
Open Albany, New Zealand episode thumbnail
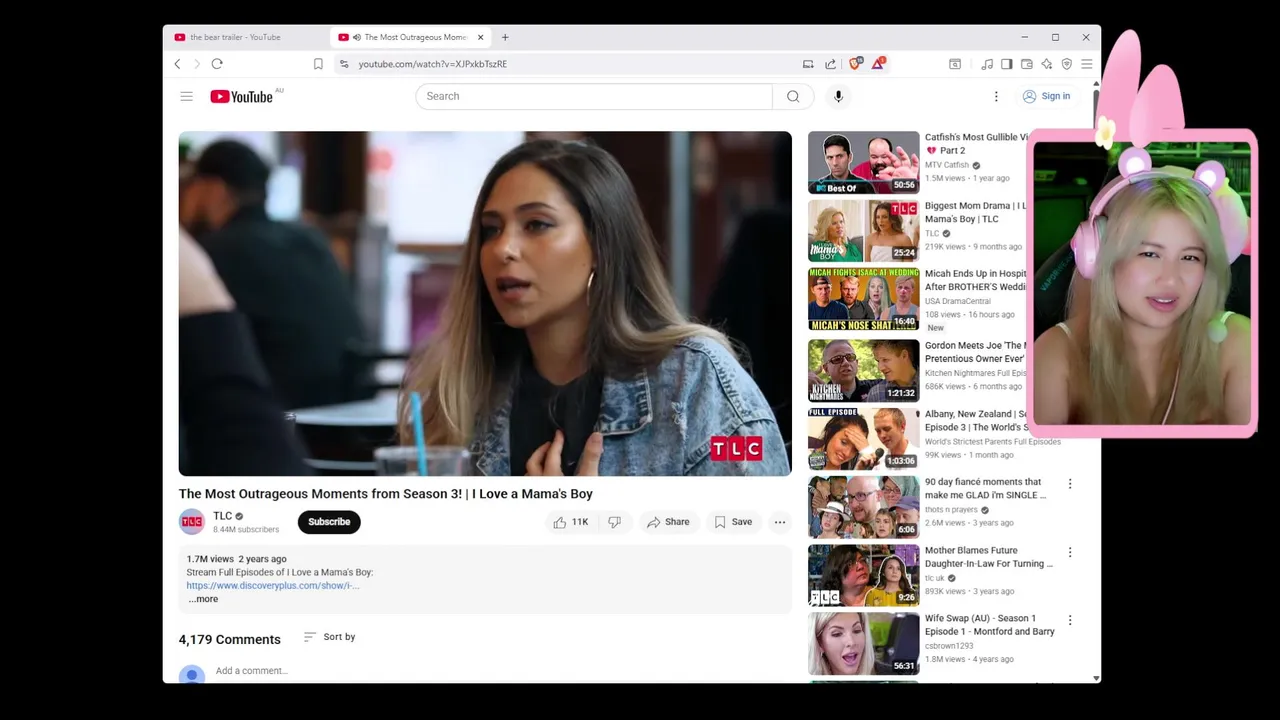click(864, 438)
